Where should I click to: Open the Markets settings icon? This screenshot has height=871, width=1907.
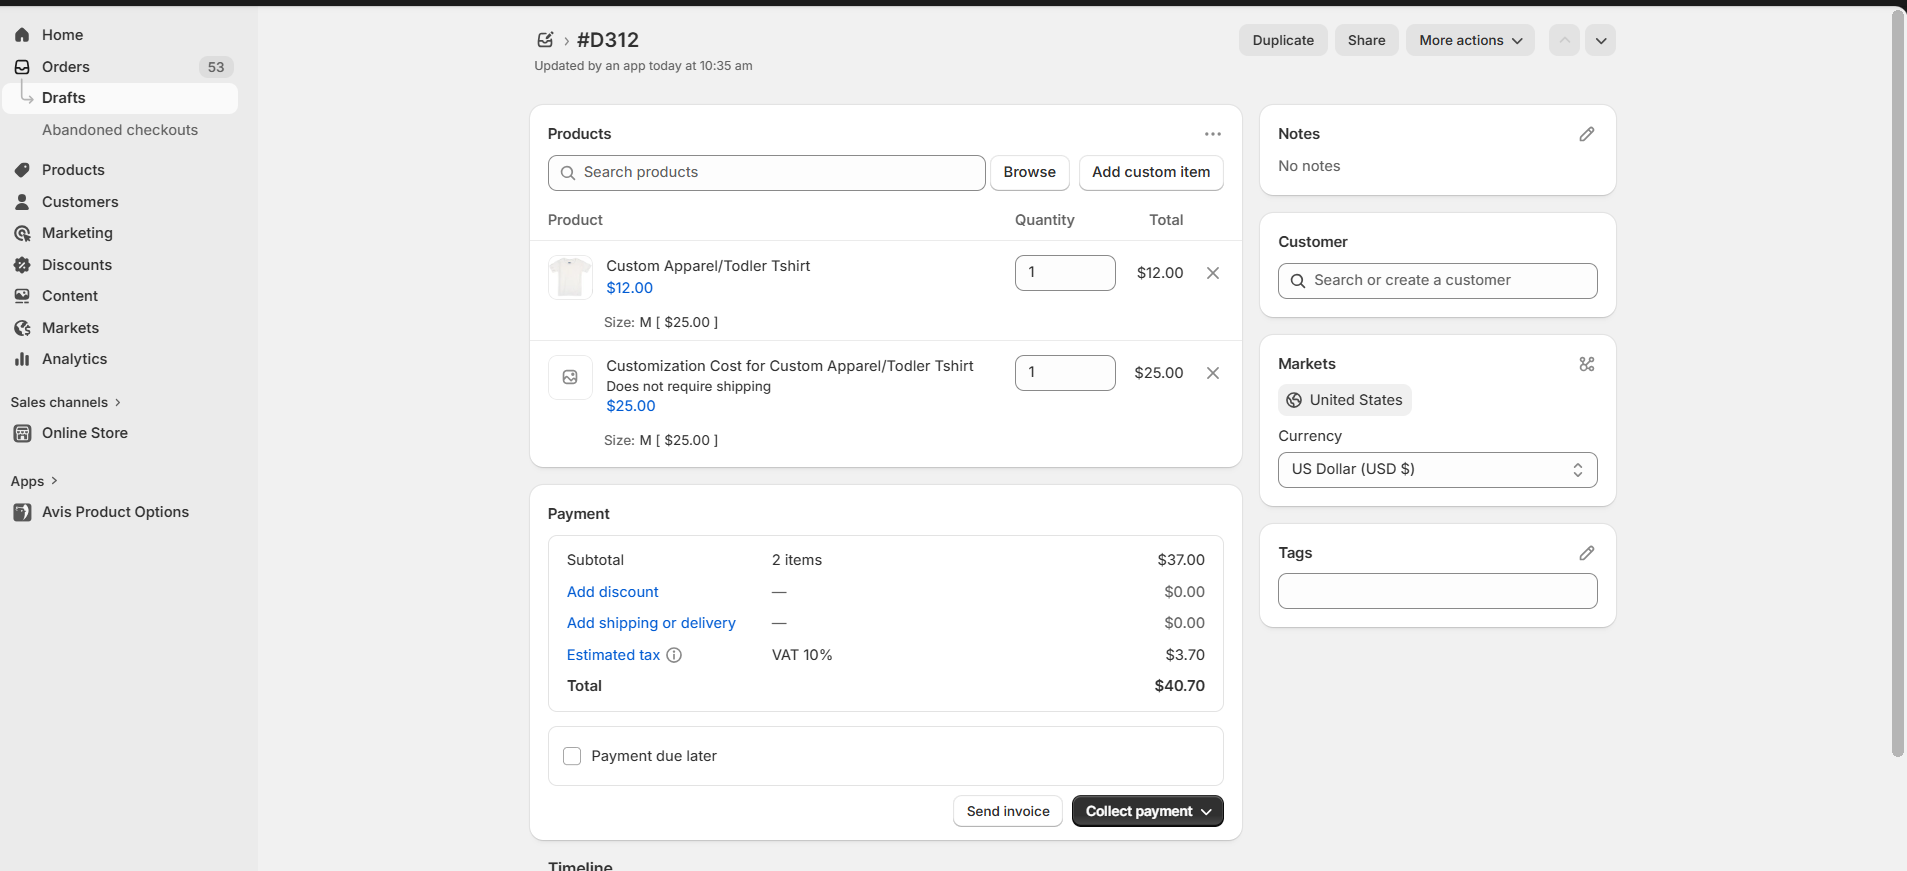point(1586,364)
